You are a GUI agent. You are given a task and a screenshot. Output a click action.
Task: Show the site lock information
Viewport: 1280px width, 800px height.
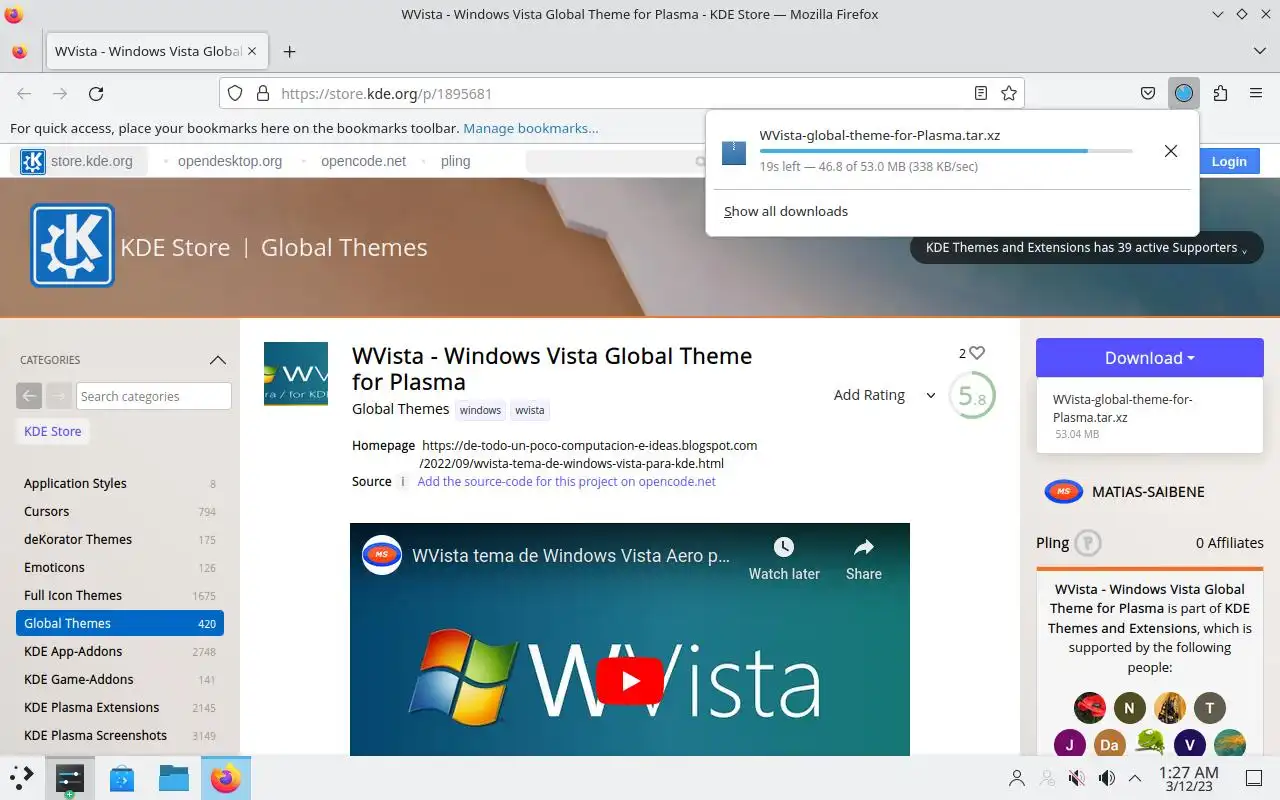[263, 93]
